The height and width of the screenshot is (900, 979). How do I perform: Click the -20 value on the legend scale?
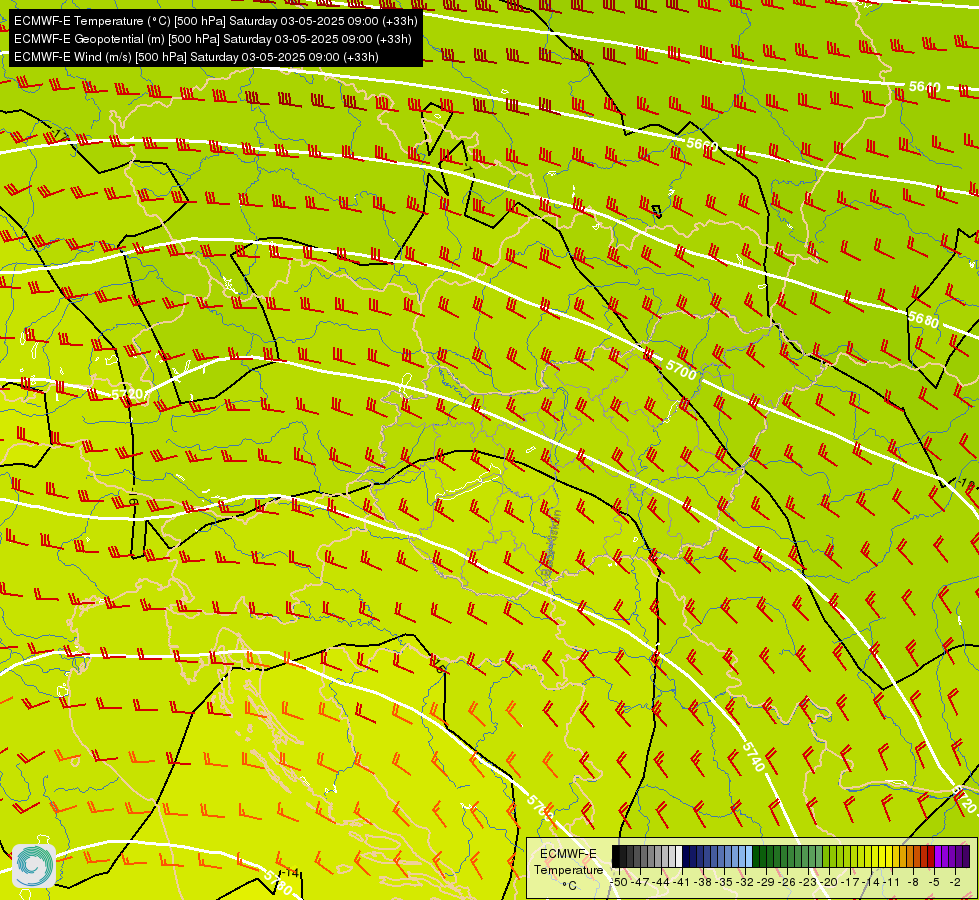[x=829, y=882]
